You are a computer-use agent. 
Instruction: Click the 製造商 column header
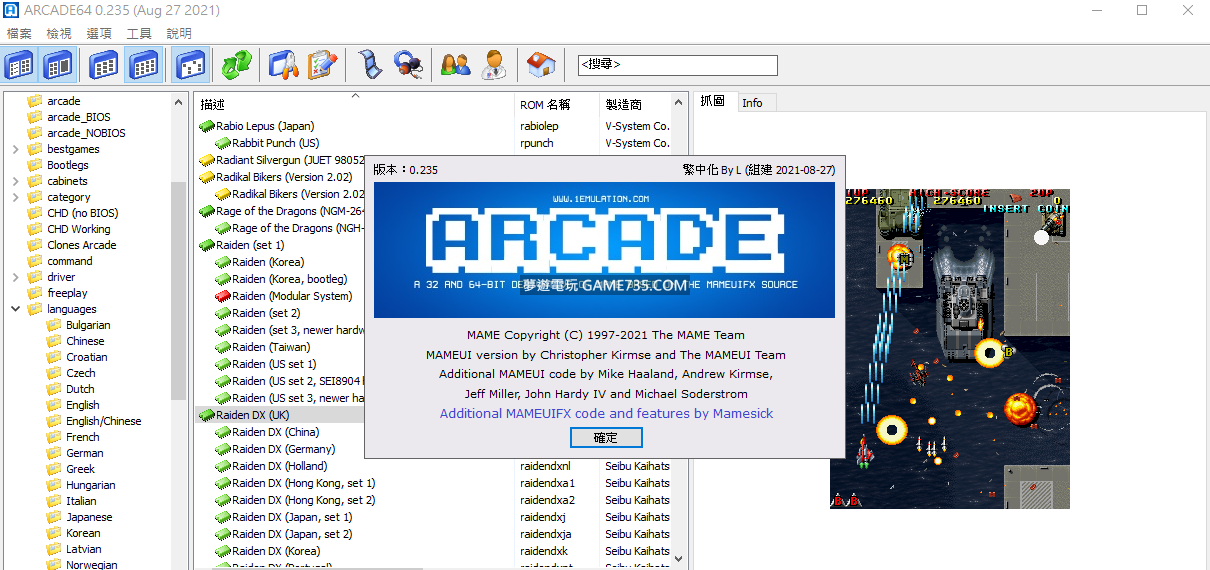click(x=624, y=104)
